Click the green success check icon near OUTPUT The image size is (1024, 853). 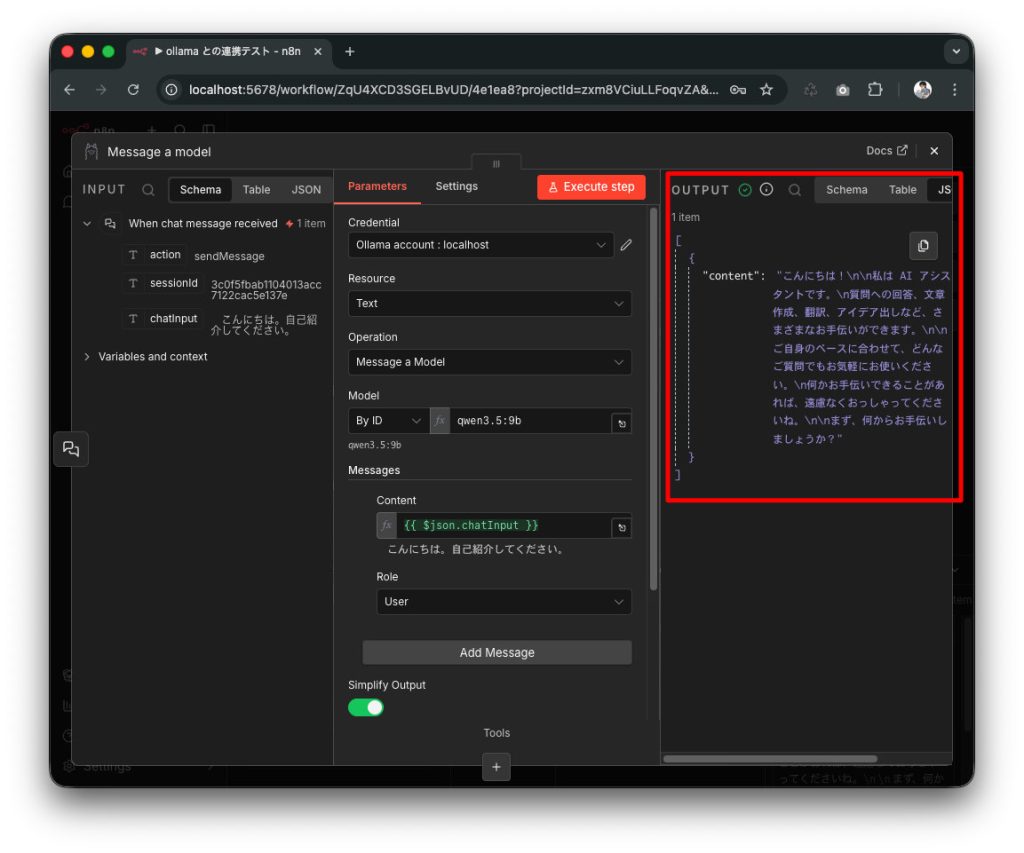coord(743,189)
